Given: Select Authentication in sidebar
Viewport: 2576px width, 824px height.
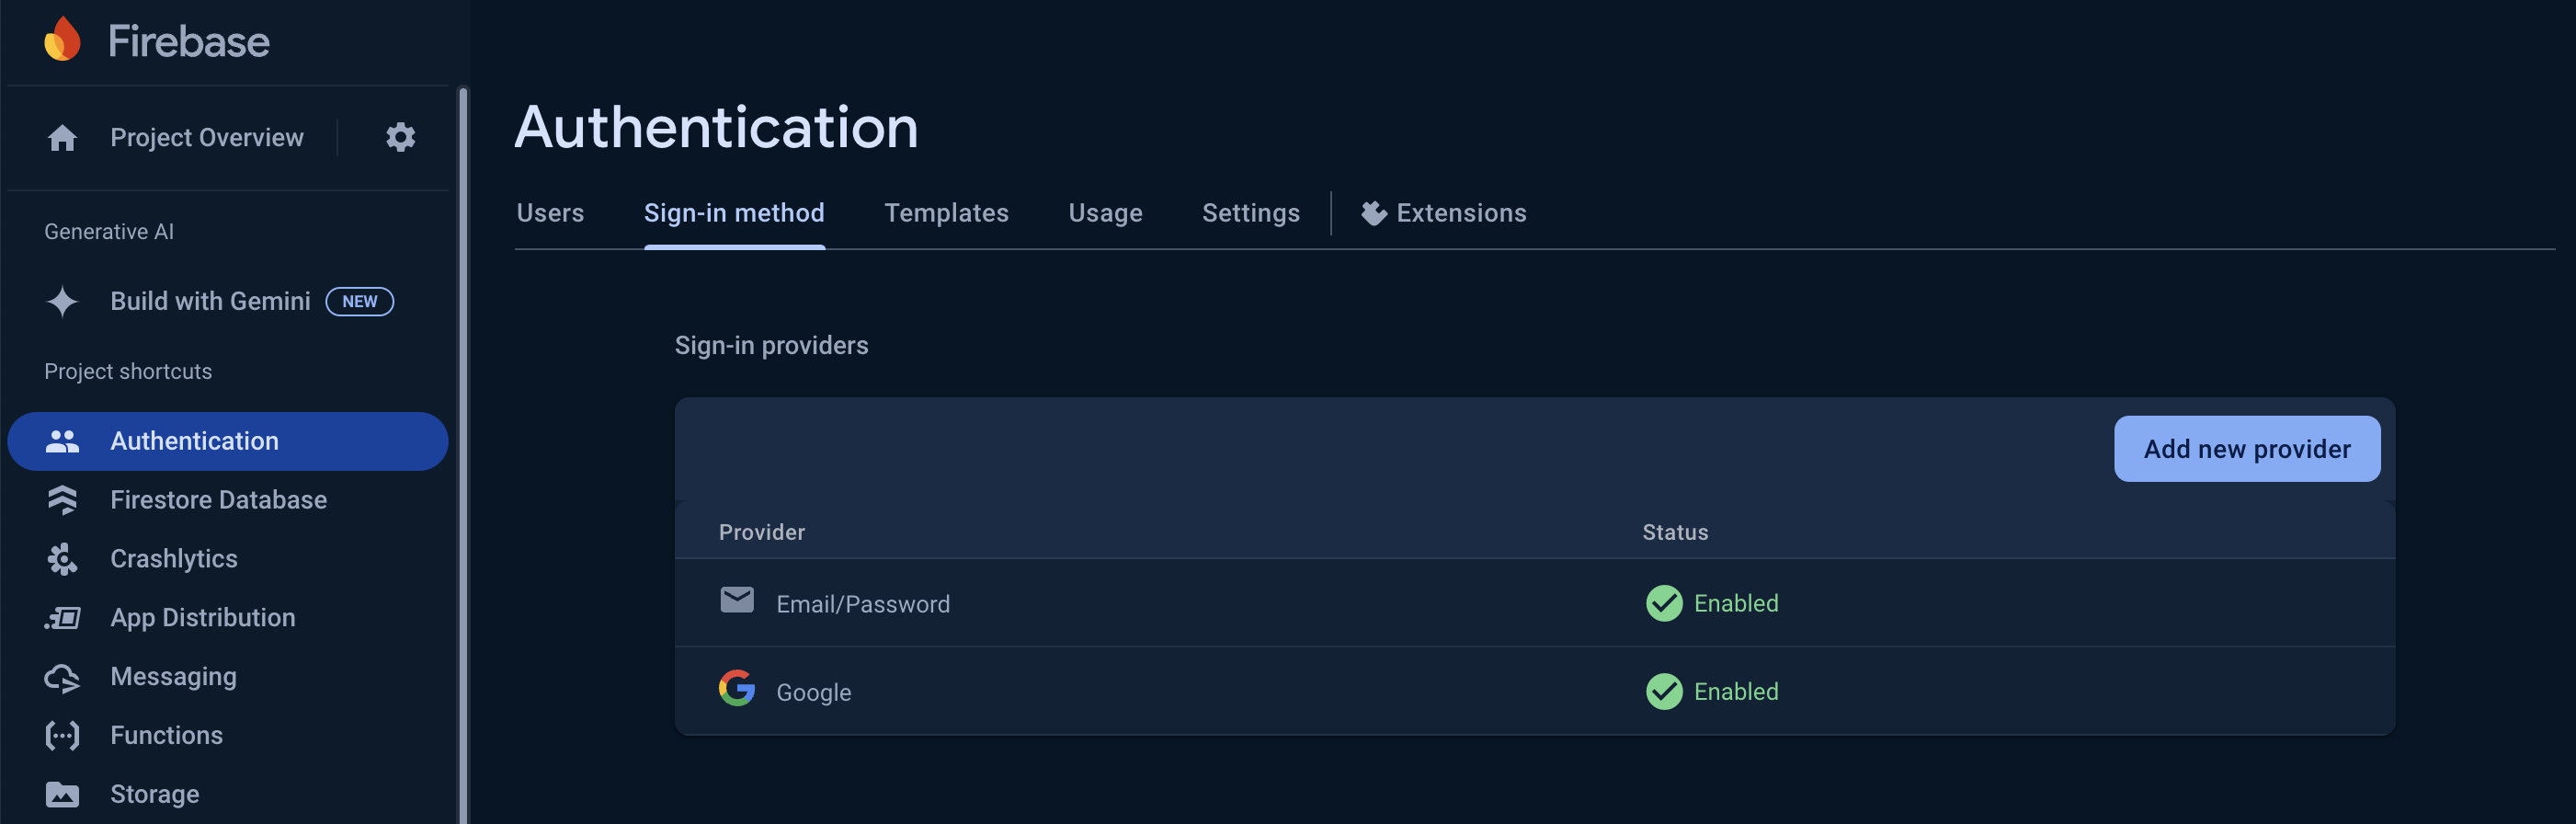Looking at the screenshot, I should (228, 441).
